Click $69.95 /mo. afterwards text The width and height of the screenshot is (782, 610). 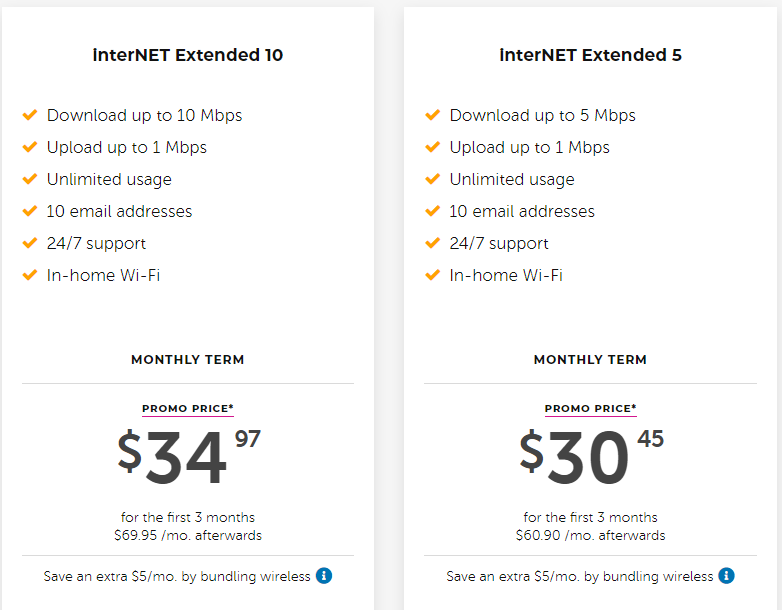tap(188, 536)
